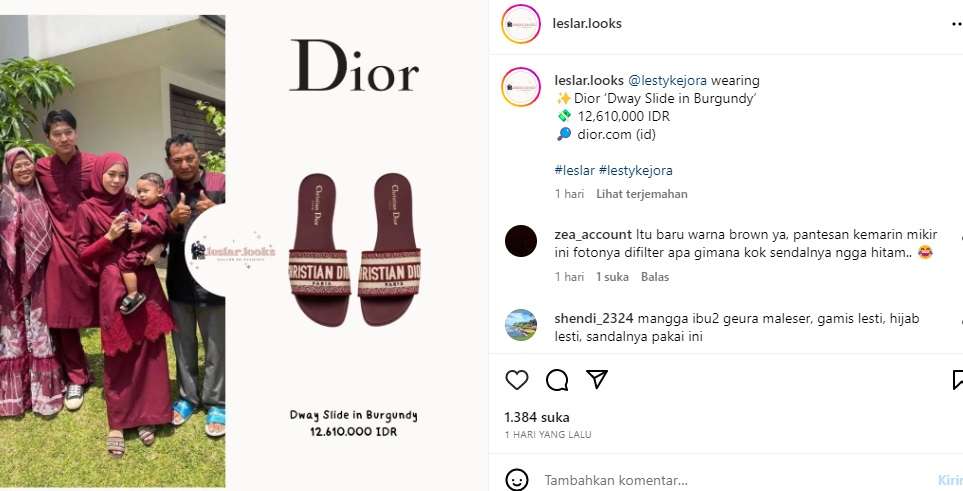Open more options three-dot menu
Image resolution: width=963 pixels, height=491 pixels.
[957, 24]
